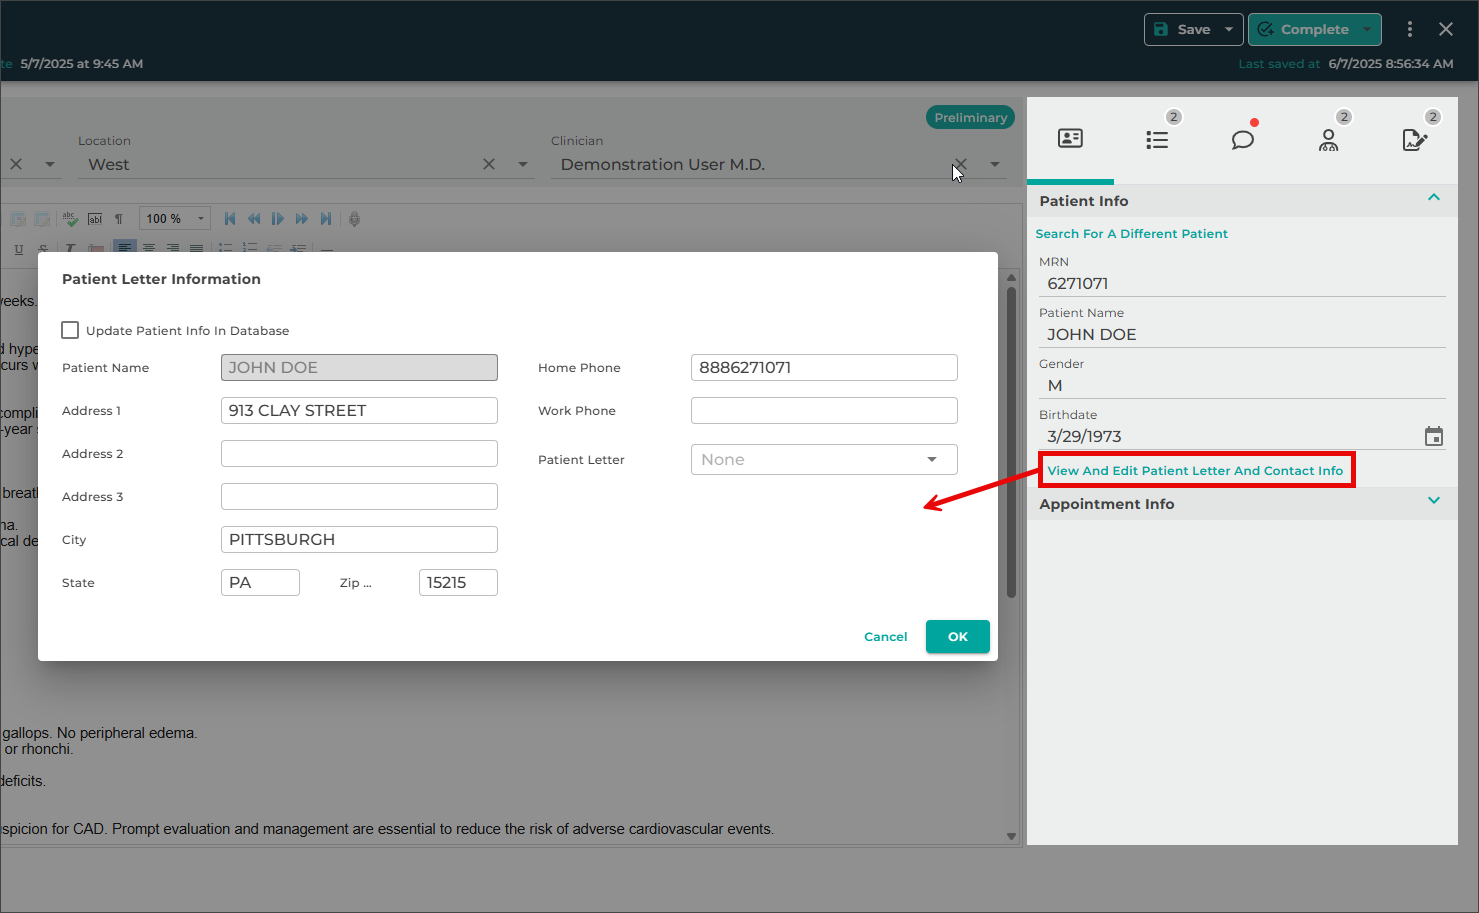Check Update Patient Info In Database
The width and height of the screenshot is (1479, 913).
coord(70,330)
